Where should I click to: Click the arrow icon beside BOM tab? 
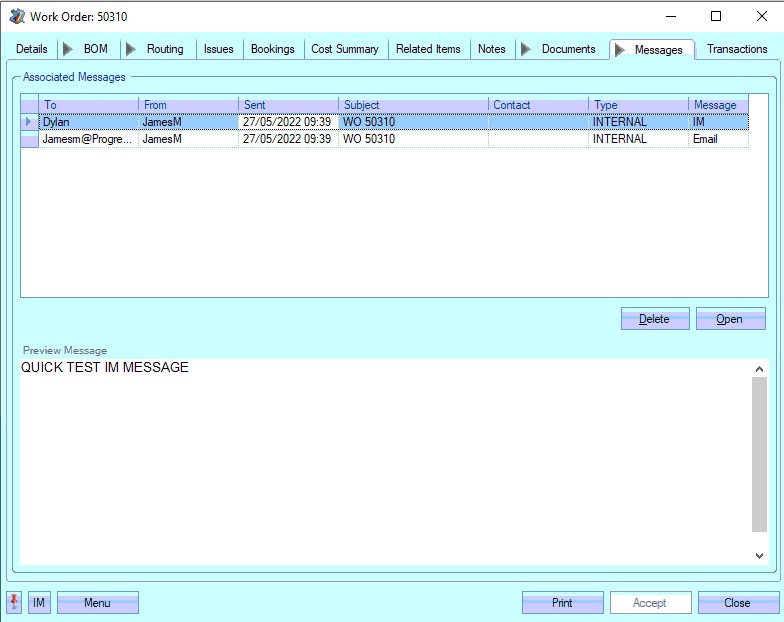[x=68, y=49]
